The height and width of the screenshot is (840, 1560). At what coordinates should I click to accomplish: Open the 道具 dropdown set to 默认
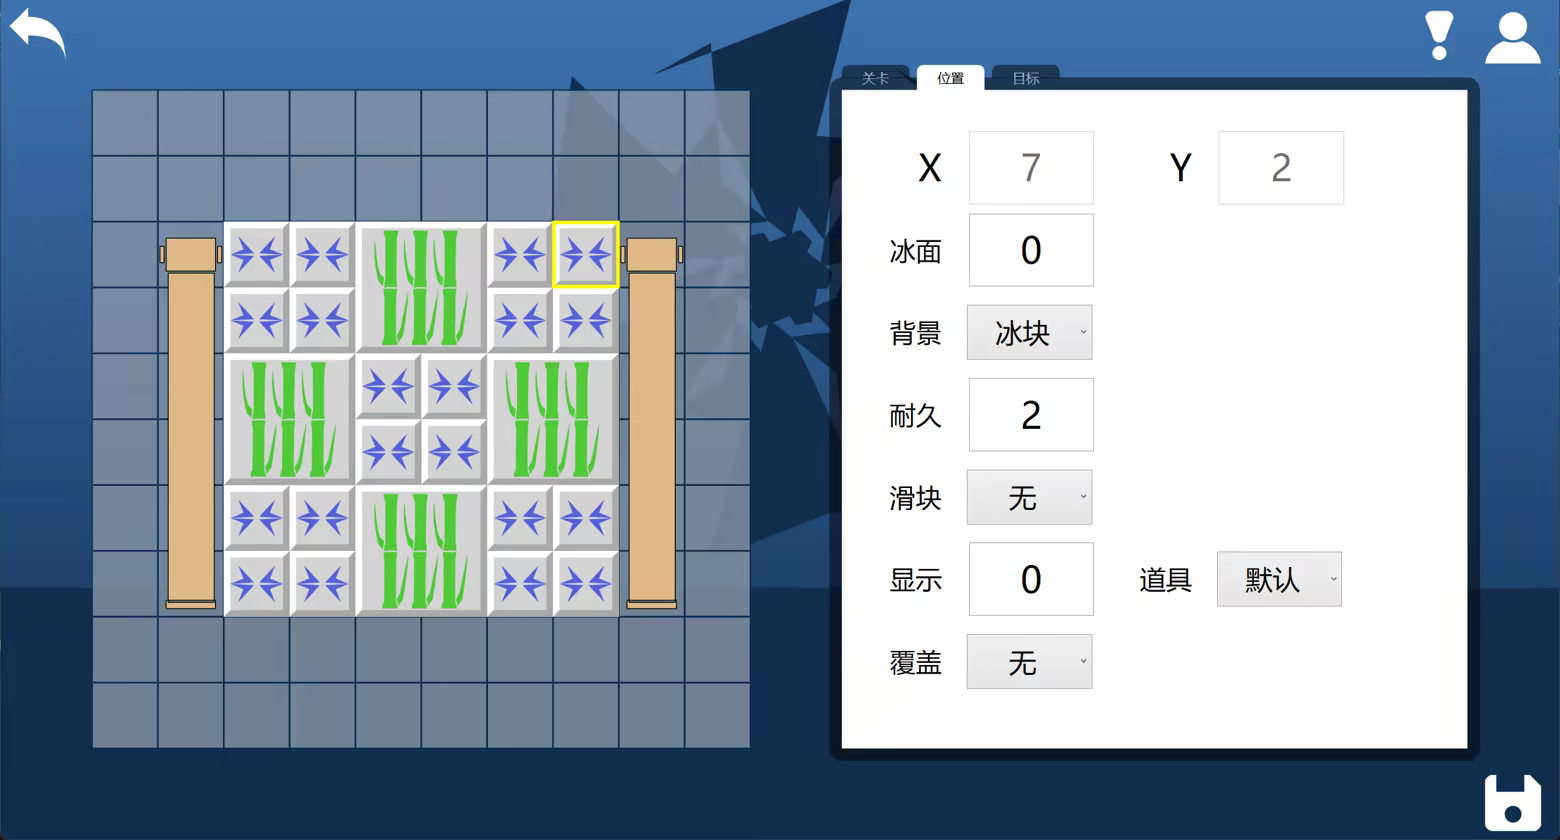pyautogui.click(x=1279, y=579)
